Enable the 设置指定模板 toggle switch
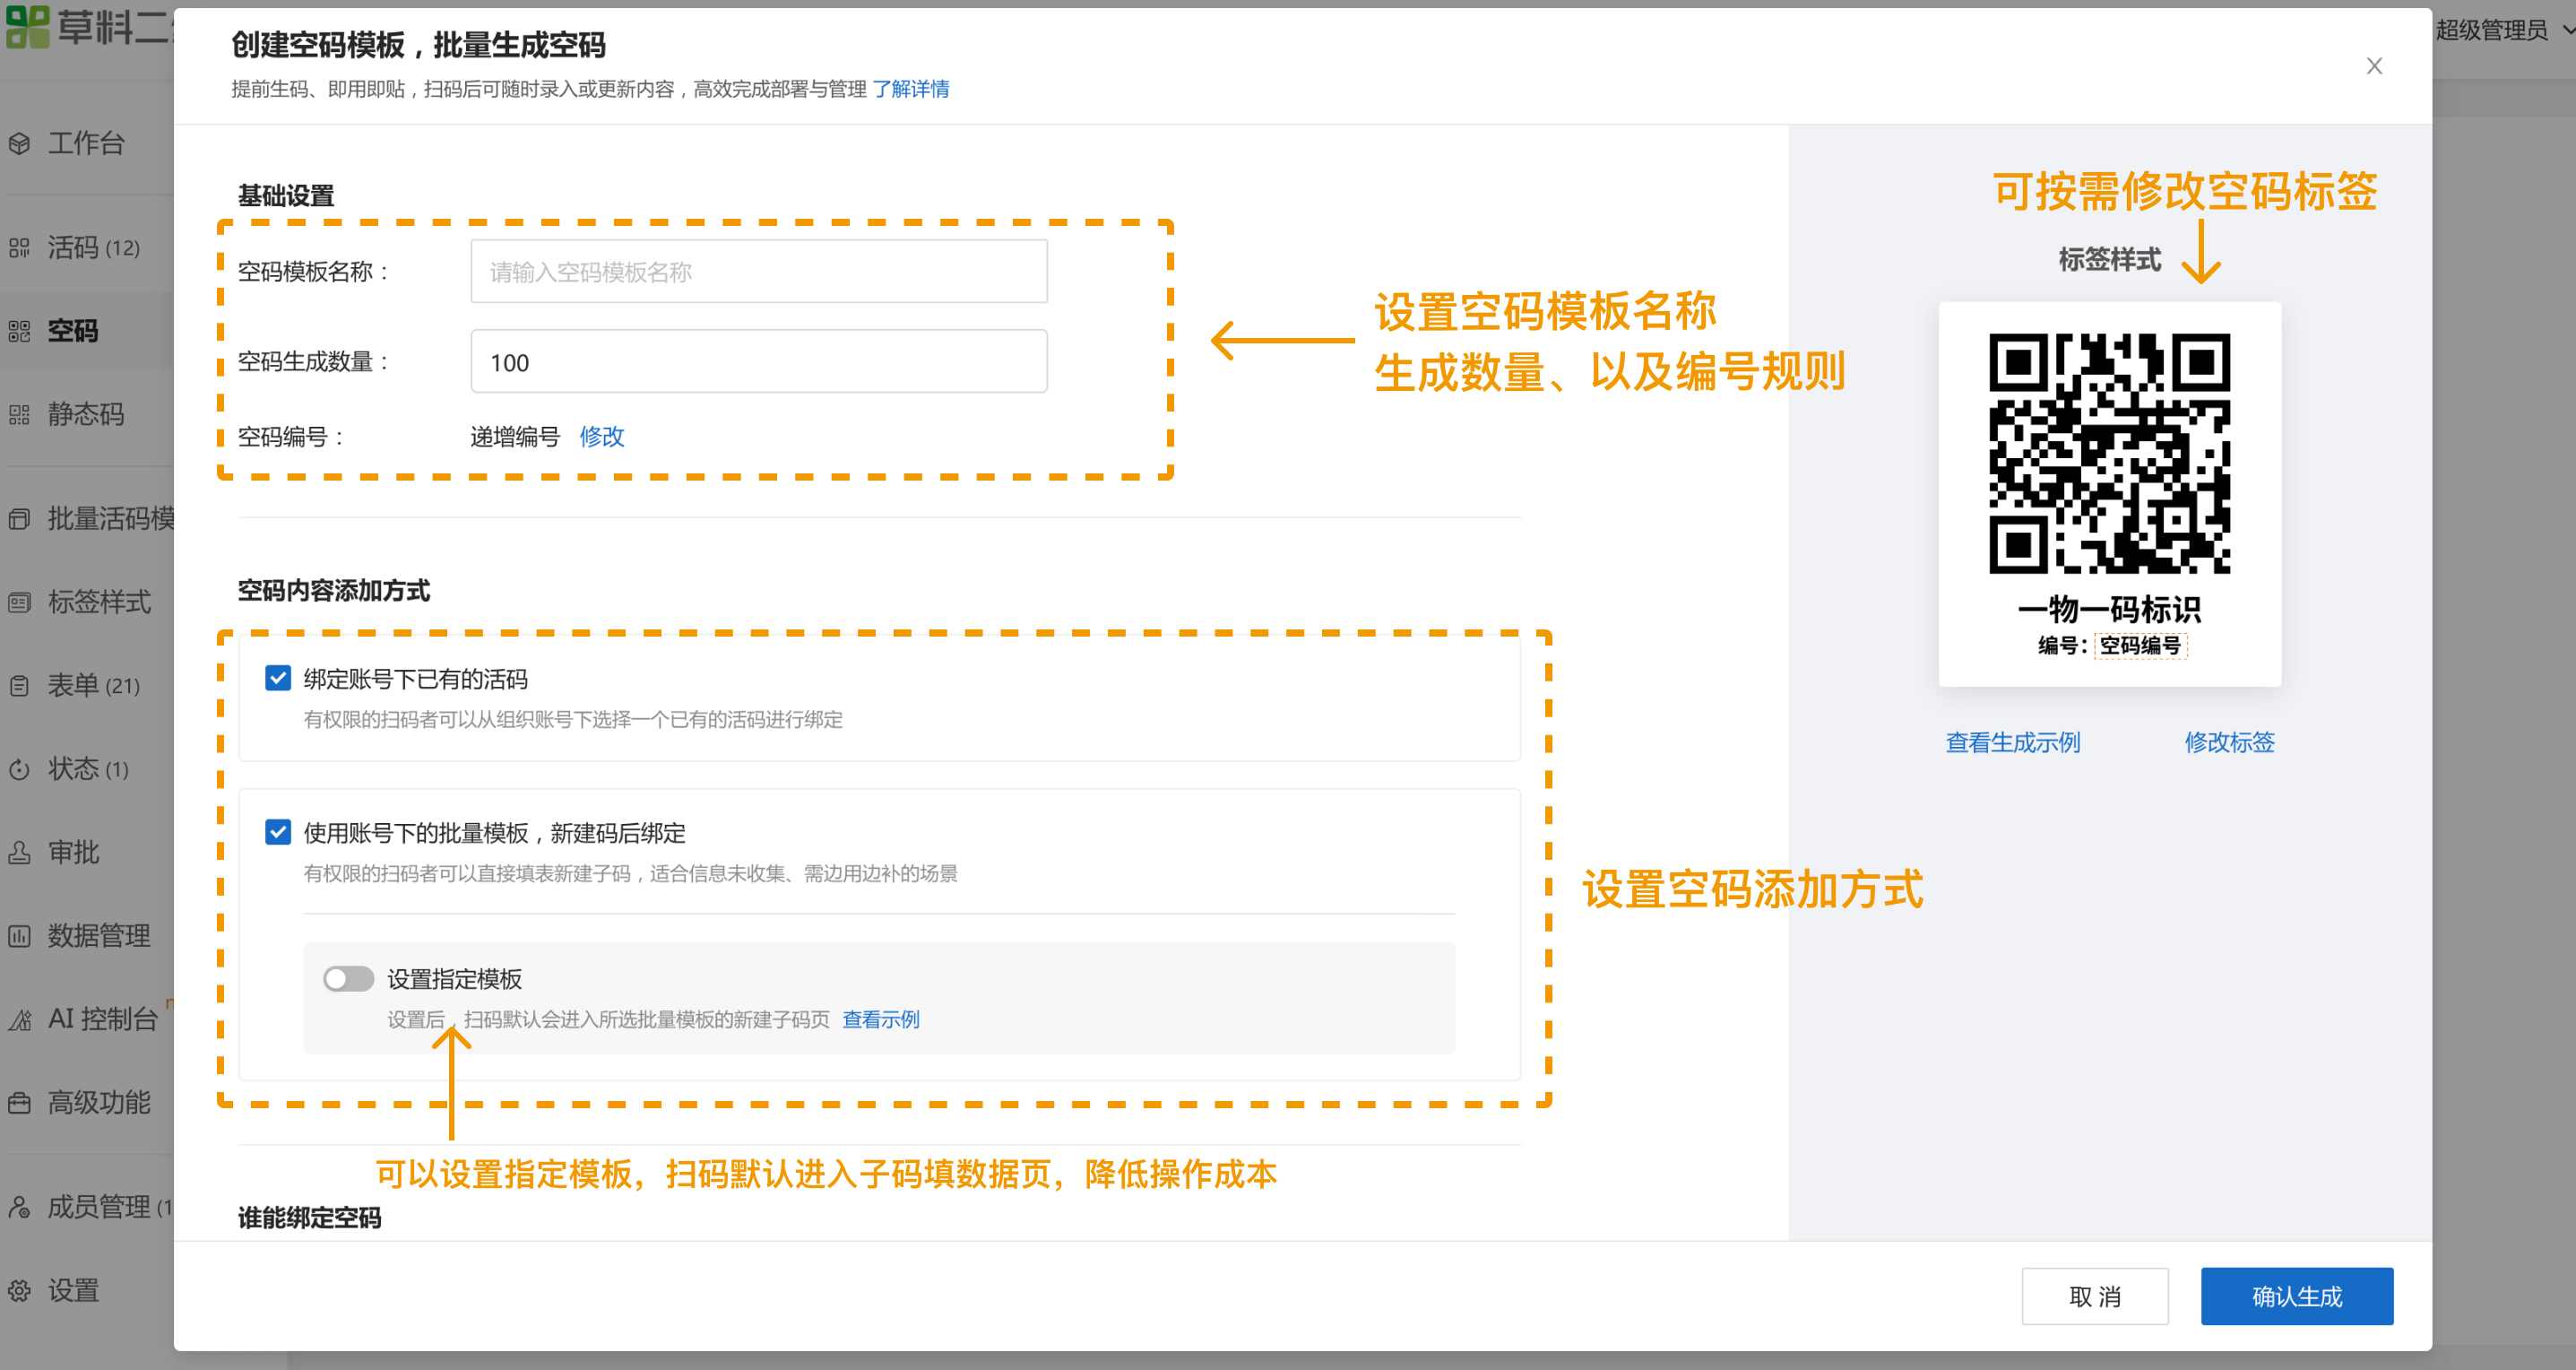The width and height of the screenshot is (2576, 1370). coord(348,979)
